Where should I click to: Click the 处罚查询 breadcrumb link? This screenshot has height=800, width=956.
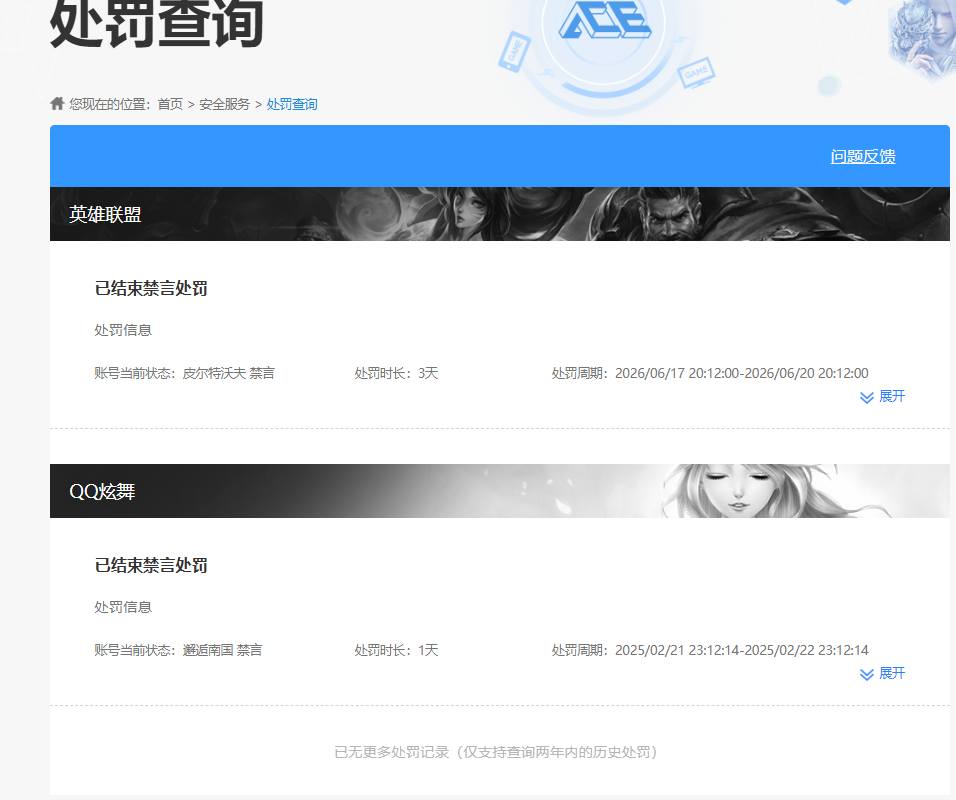292,104
